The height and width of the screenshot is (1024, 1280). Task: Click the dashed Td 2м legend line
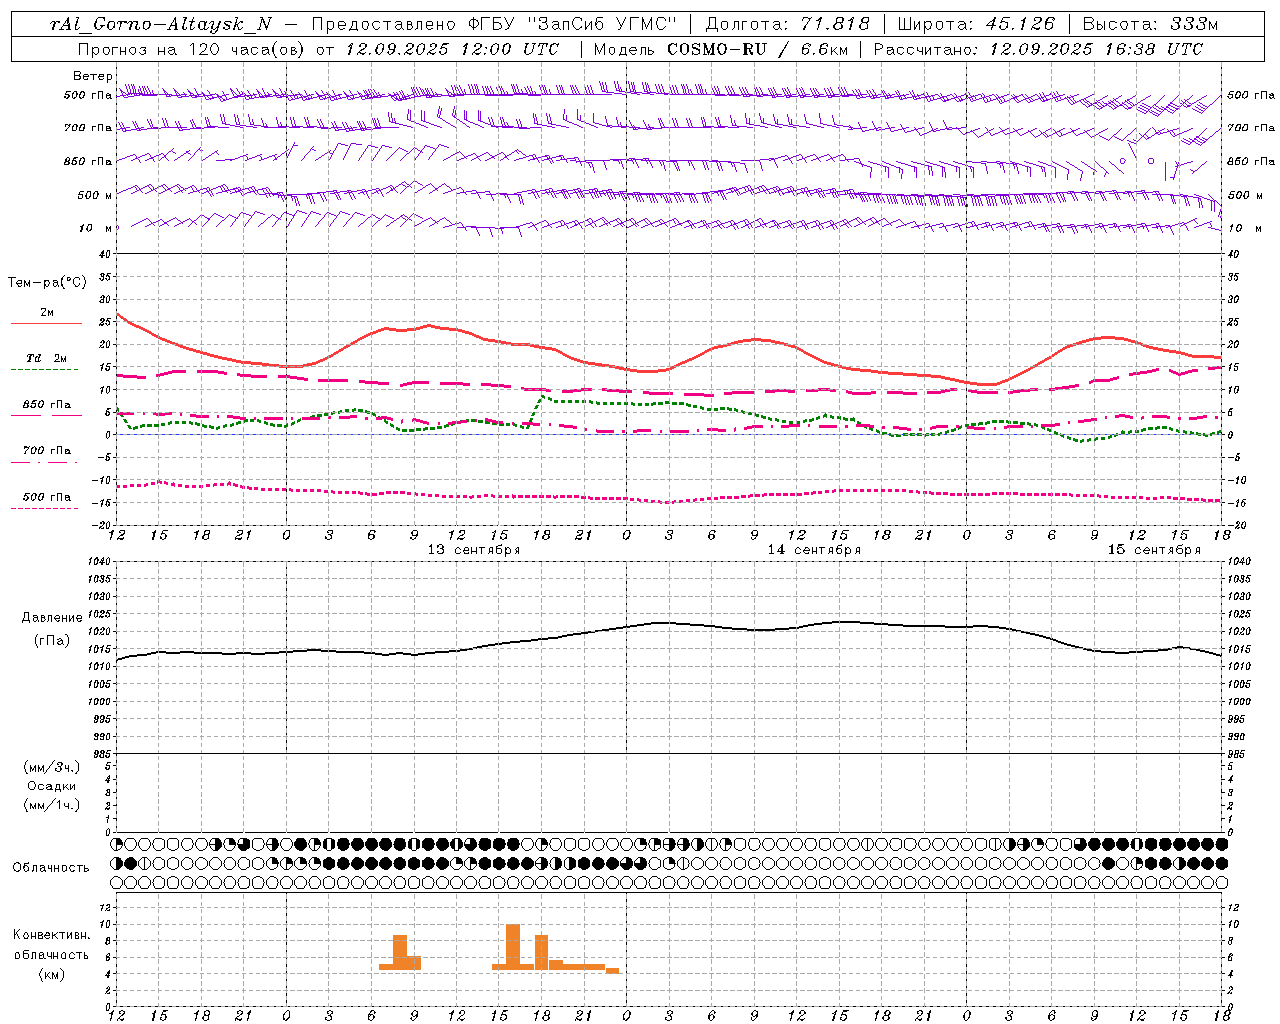pos(45,370)
